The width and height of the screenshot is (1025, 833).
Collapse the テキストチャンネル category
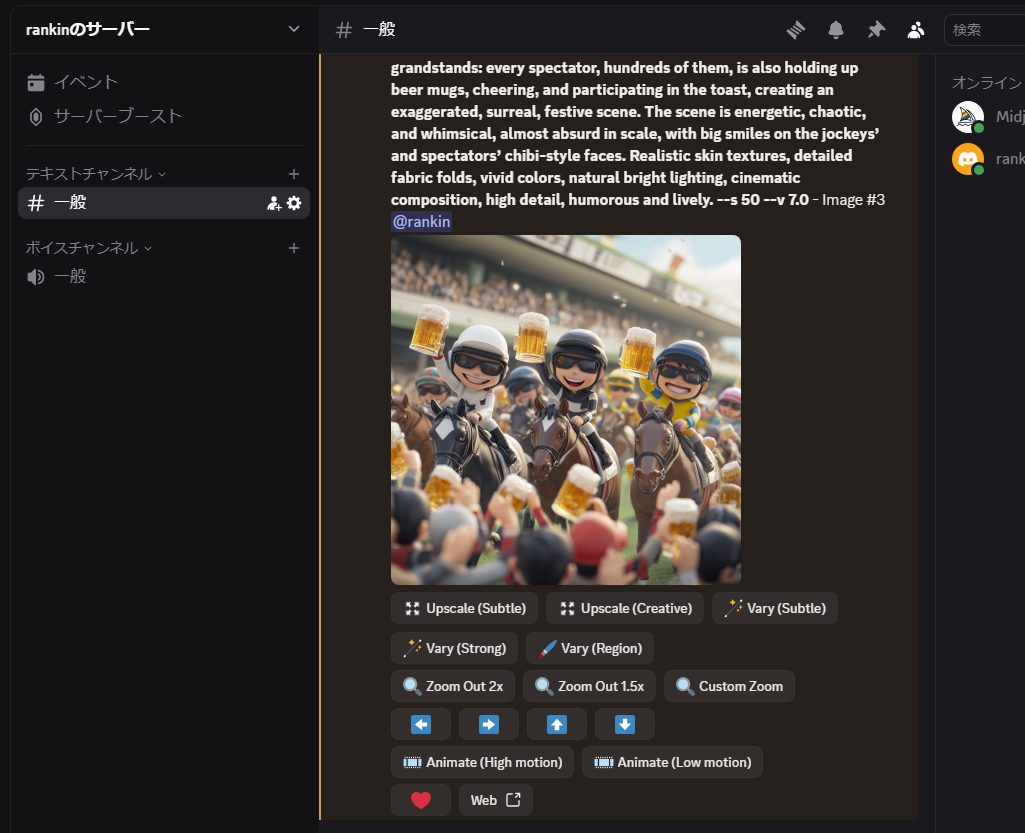coord(96,174)
